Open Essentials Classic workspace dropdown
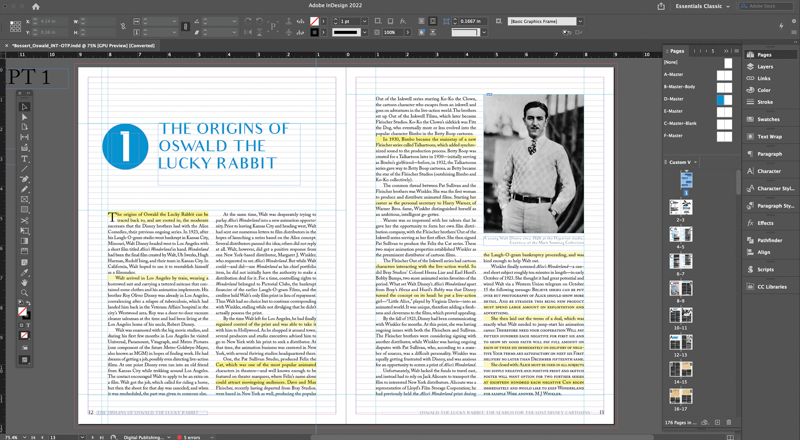This screenshot has width=800, height=440. pyautogui.click(x=702, y=6)
